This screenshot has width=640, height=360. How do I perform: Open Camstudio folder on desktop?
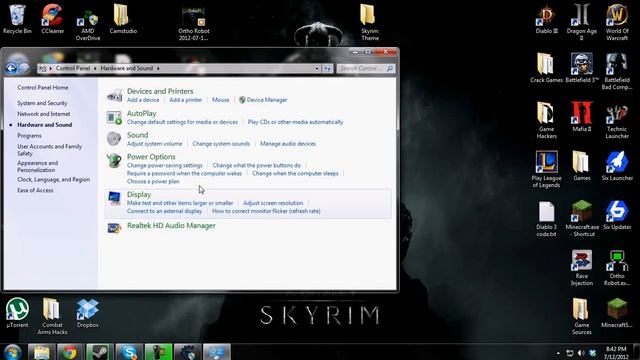click(x=123, y=19)
